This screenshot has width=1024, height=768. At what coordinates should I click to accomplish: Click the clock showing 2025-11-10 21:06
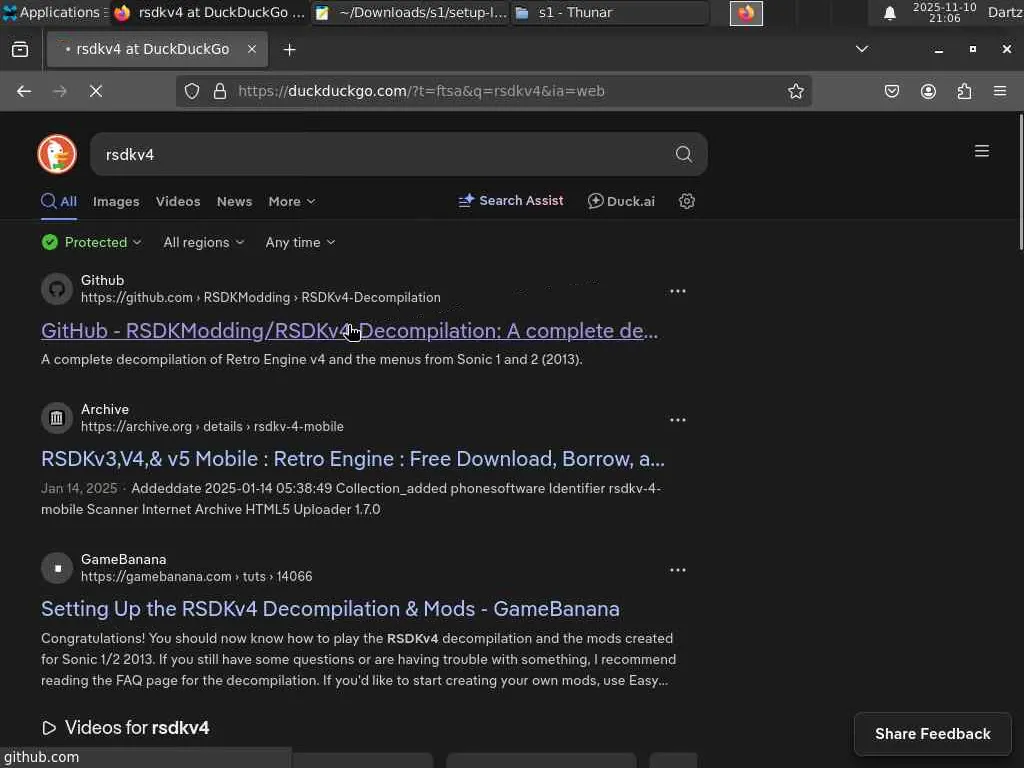click(944, 12)
